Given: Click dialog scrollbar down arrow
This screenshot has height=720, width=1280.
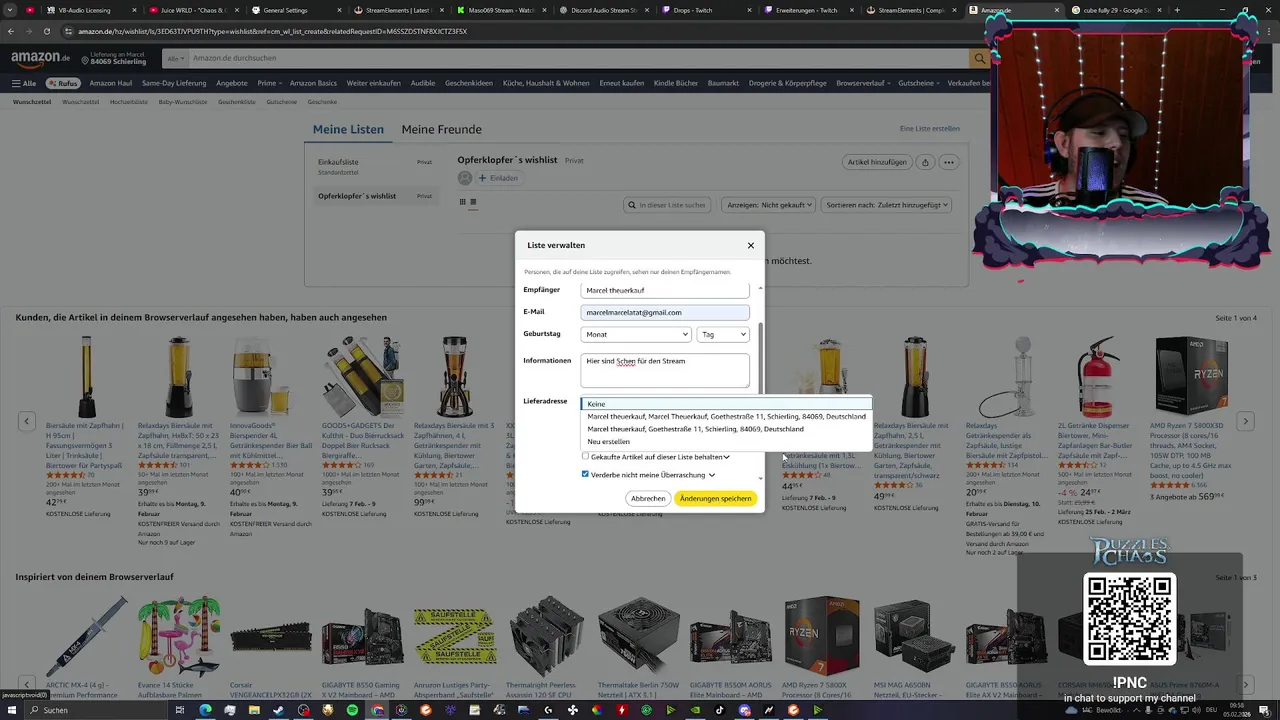Looking at the screenshot, I should (x=761, y=478).
